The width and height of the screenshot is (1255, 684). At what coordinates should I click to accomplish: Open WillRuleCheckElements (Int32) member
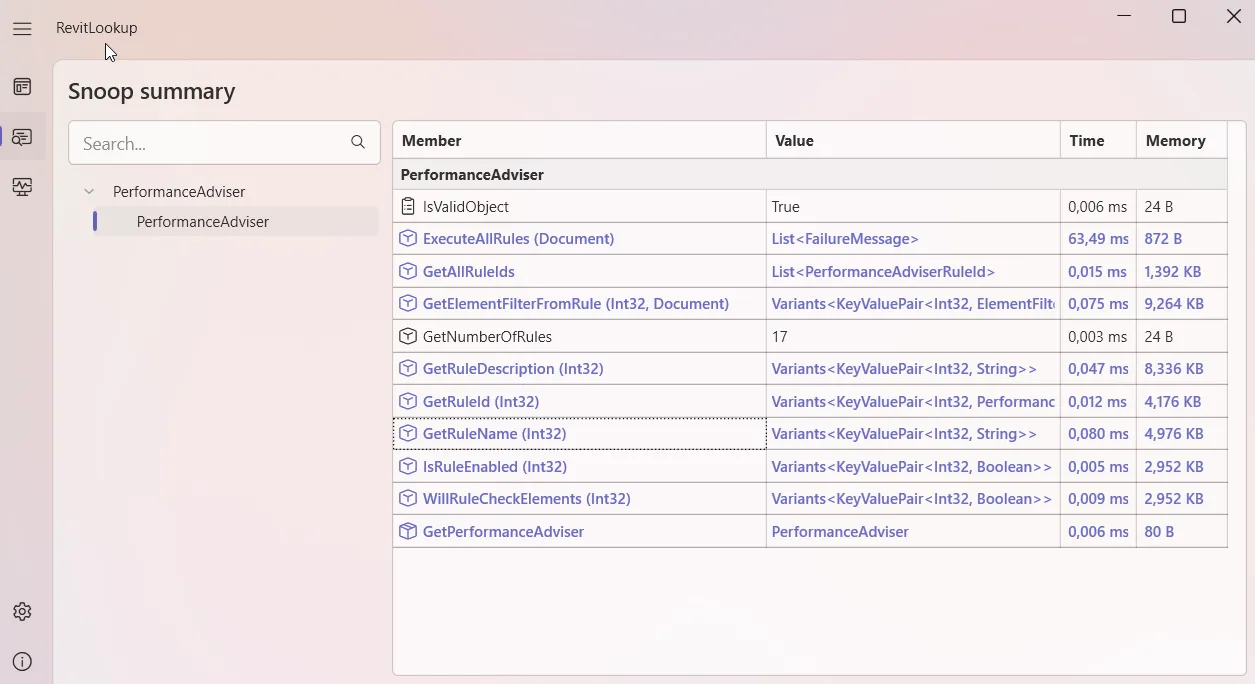click(527, 499)
